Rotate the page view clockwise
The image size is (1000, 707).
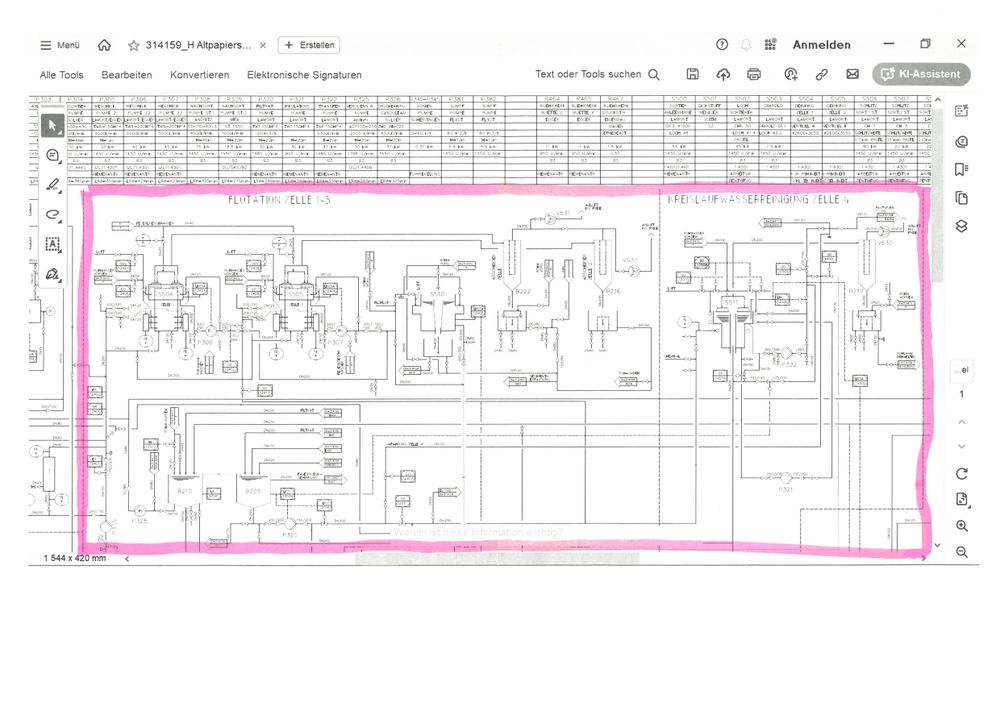tap(961, 473)
